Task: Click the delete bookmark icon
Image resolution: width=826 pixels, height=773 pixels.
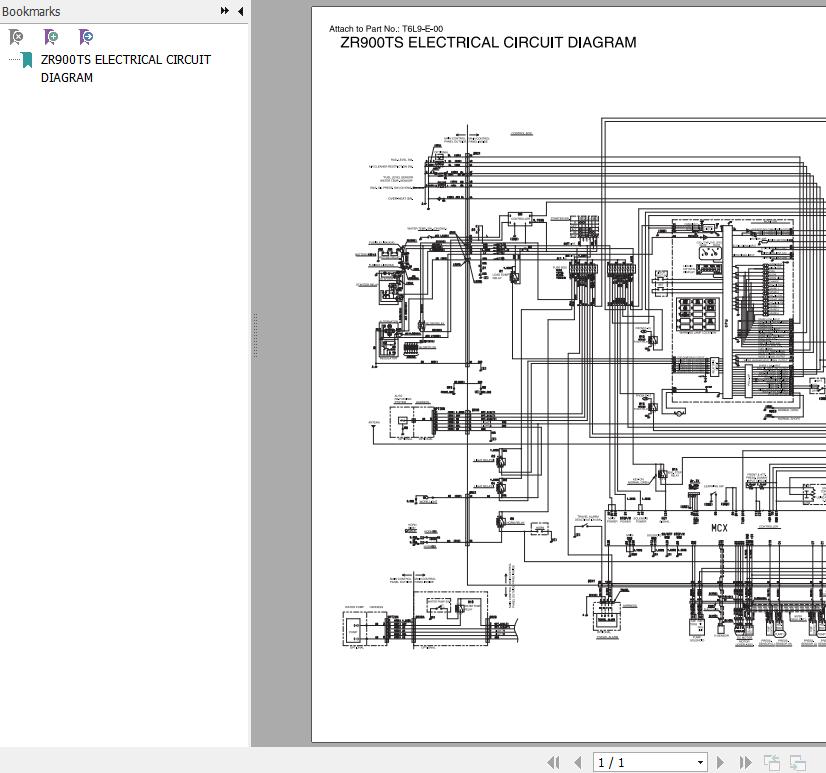Action: pos(16,37)
